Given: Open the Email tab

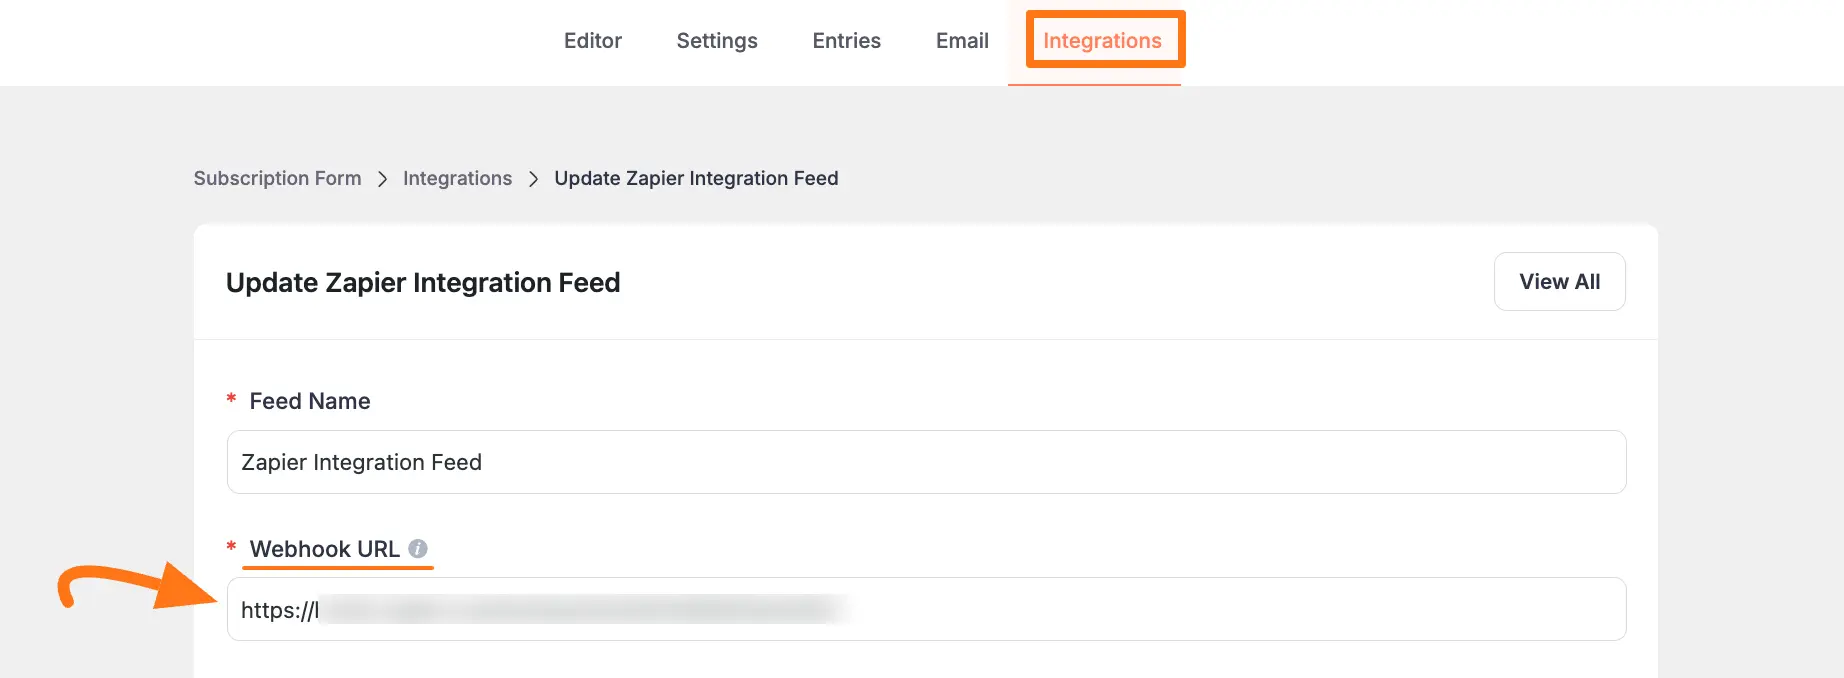Looking at the screenshot, I should [961, 41].
